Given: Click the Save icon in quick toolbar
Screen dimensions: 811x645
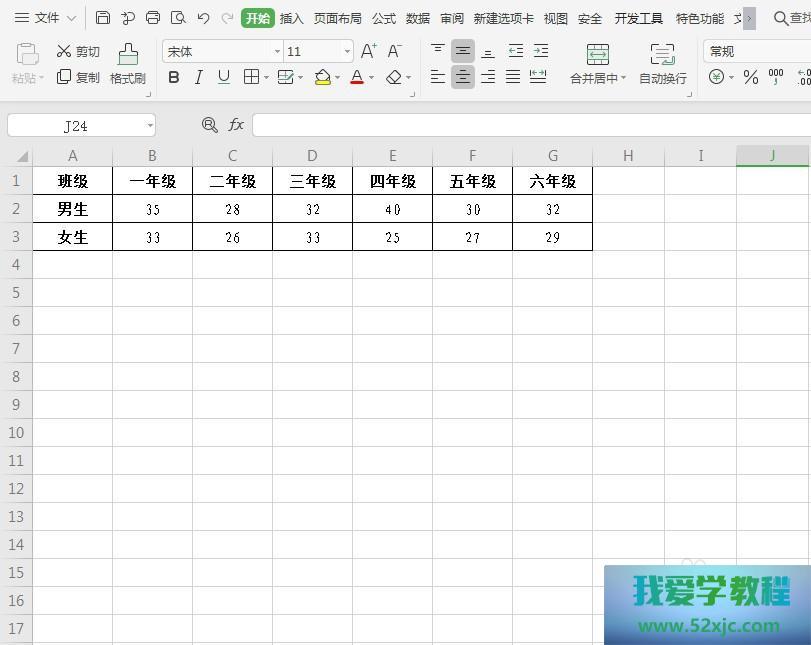Looking at the screenshot, I should coord(103,18).
